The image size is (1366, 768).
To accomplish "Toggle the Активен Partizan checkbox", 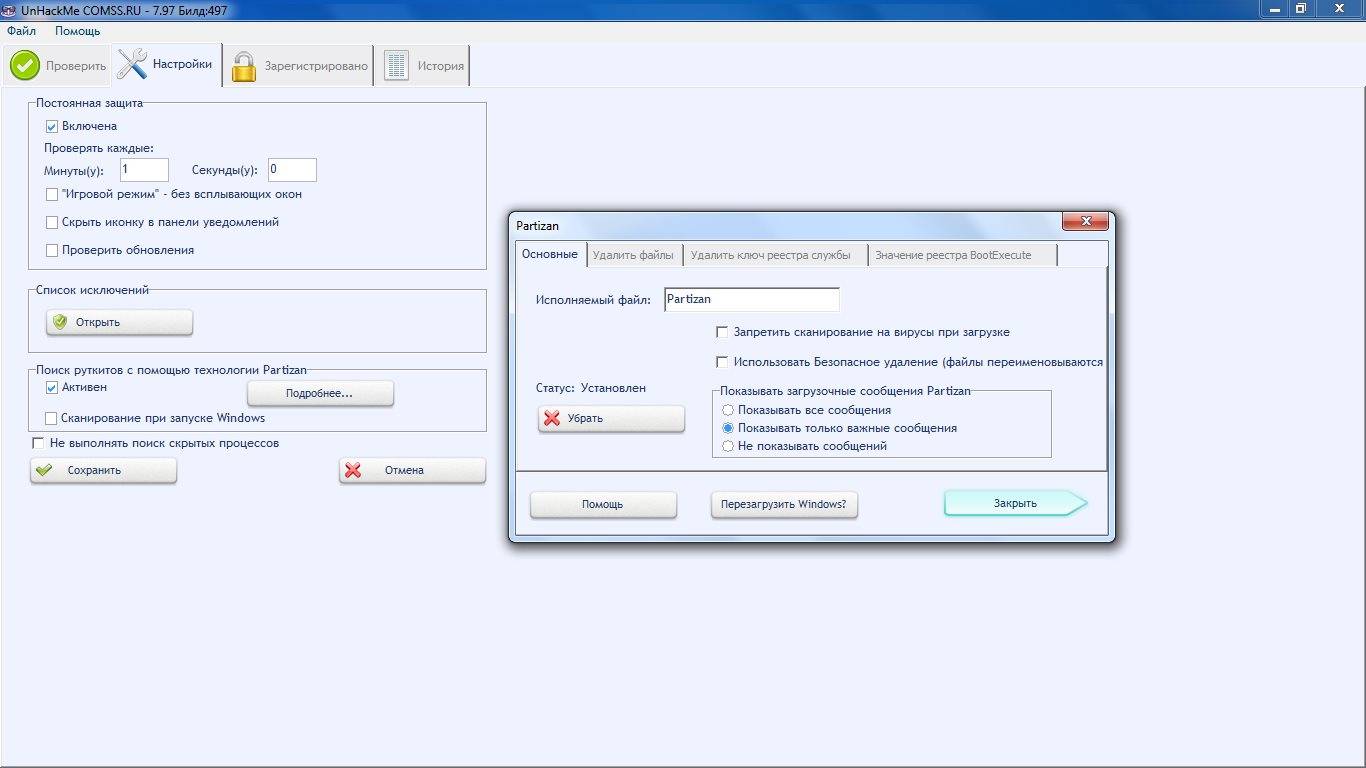I will (x=52, y=388).
